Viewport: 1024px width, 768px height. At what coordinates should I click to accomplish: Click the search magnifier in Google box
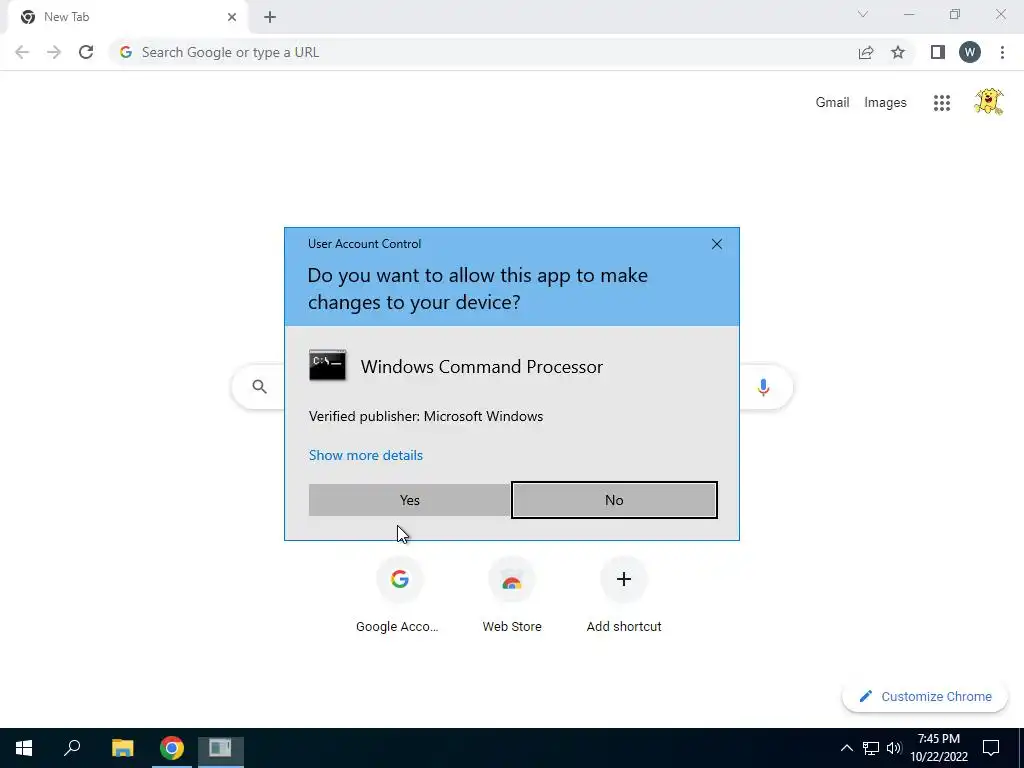pos(259,387)
